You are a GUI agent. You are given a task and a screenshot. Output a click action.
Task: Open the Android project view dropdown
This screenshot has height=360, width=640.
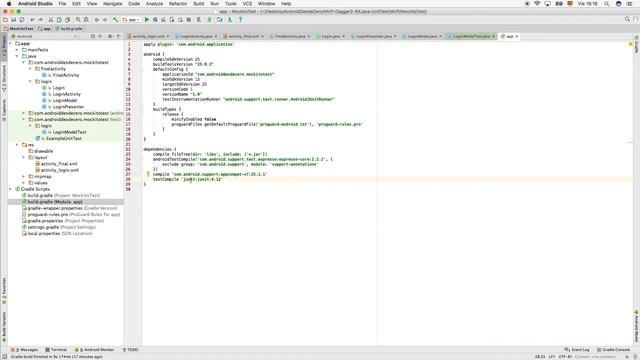(44, 36)
